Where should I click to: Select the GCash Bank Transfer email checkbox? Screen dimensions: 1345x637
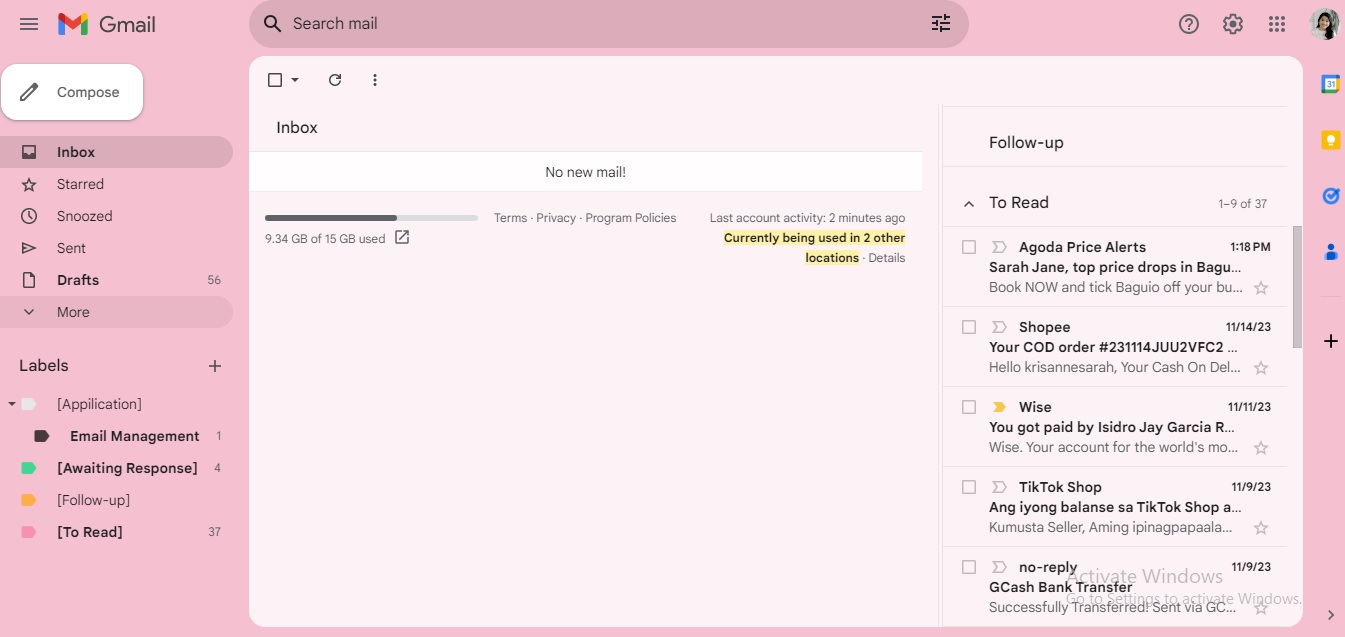point(968,567)
